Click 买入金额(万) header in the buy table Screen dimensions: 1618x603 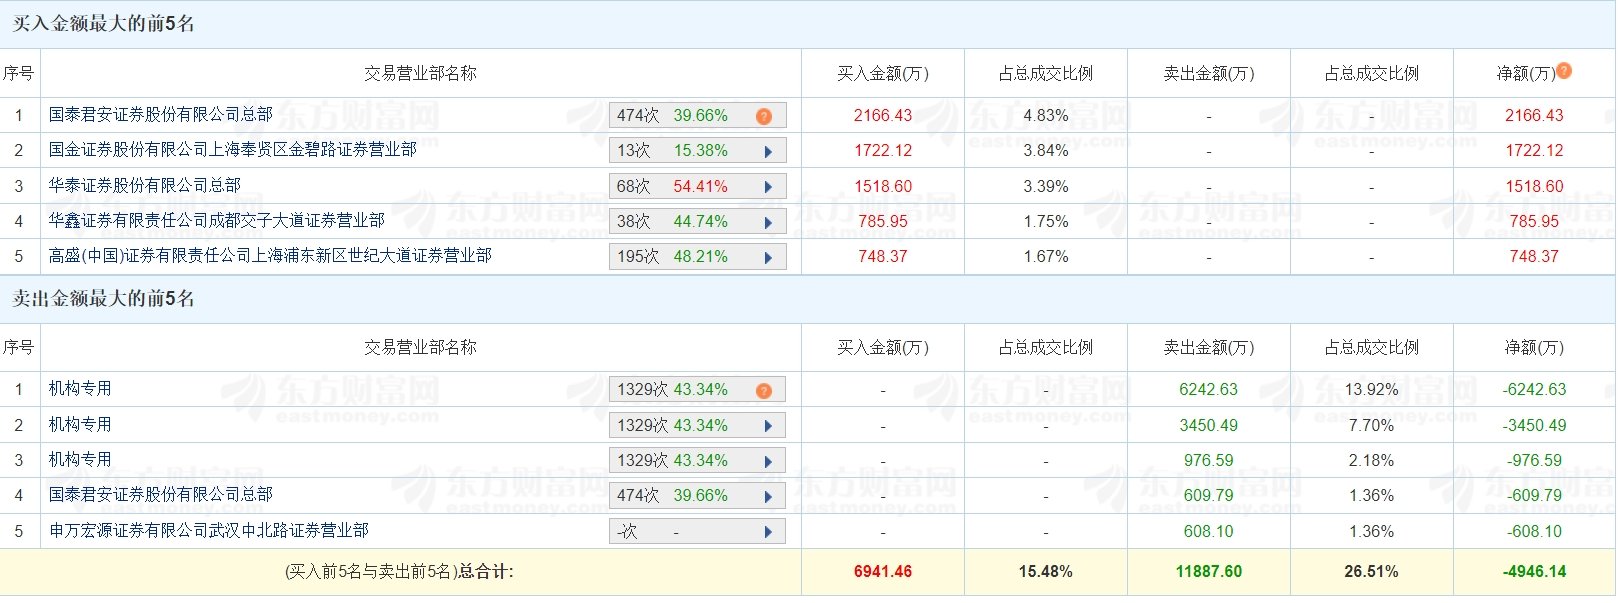click(883, 73)
